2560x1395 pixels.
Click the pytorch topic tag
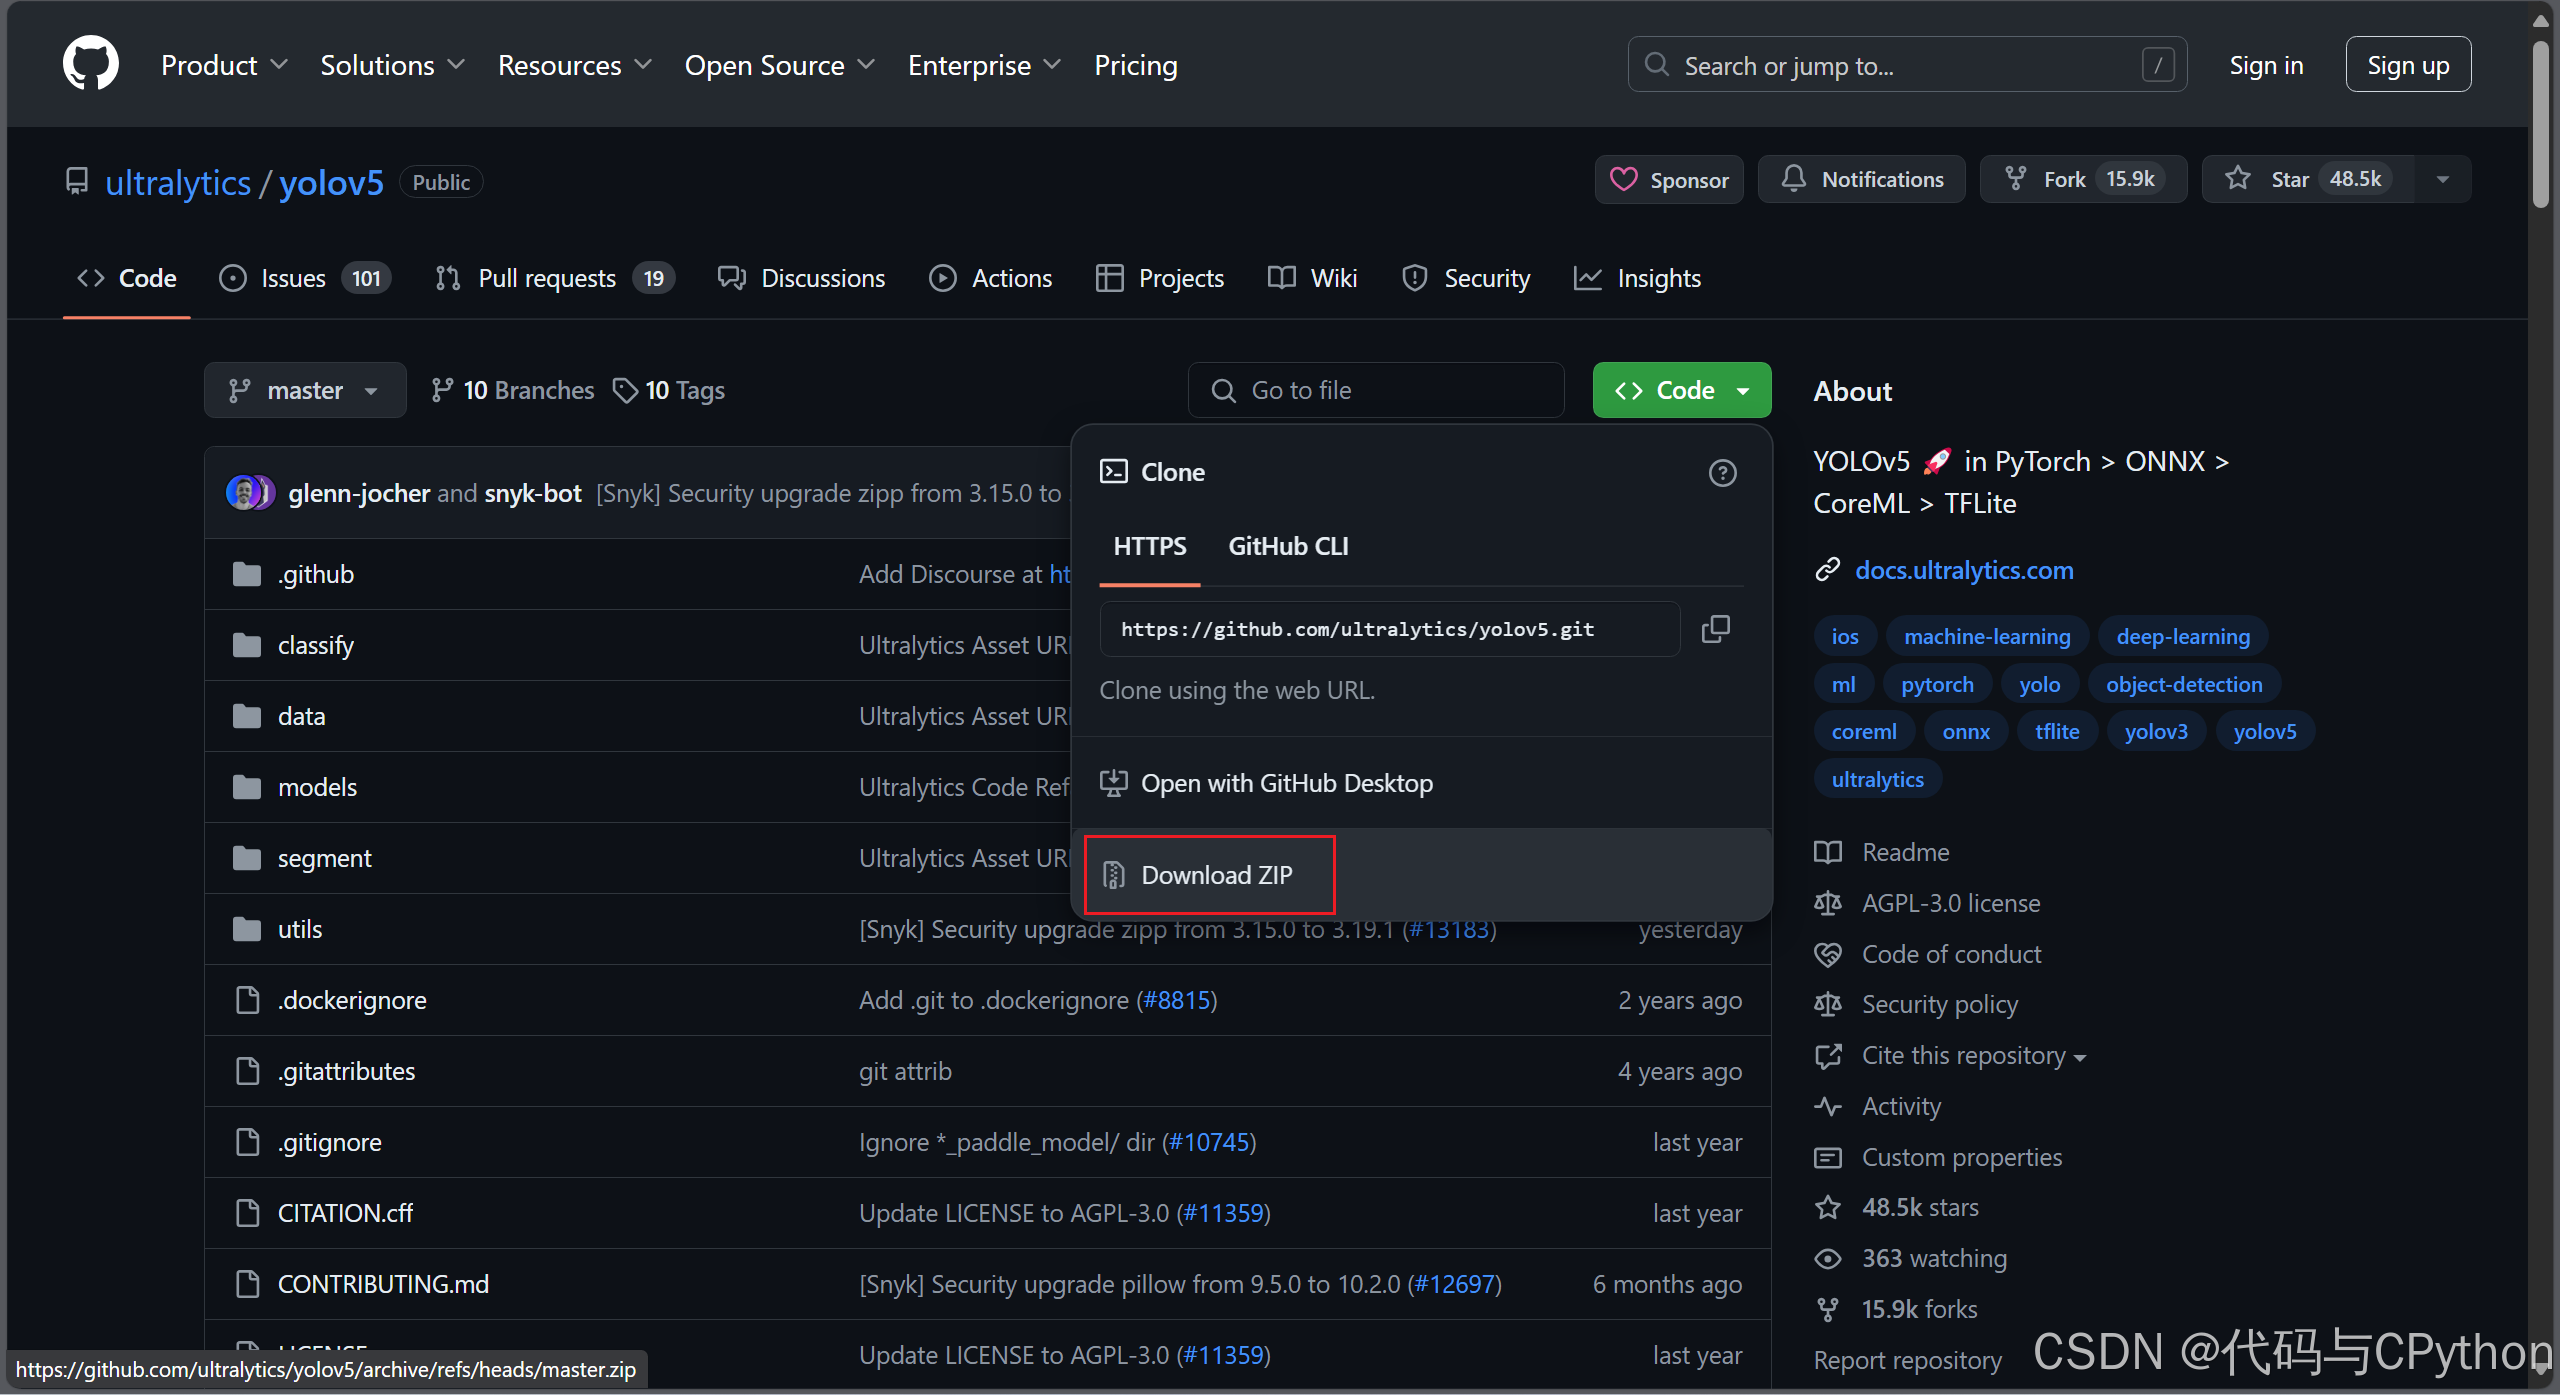[x=1937, y=684]
